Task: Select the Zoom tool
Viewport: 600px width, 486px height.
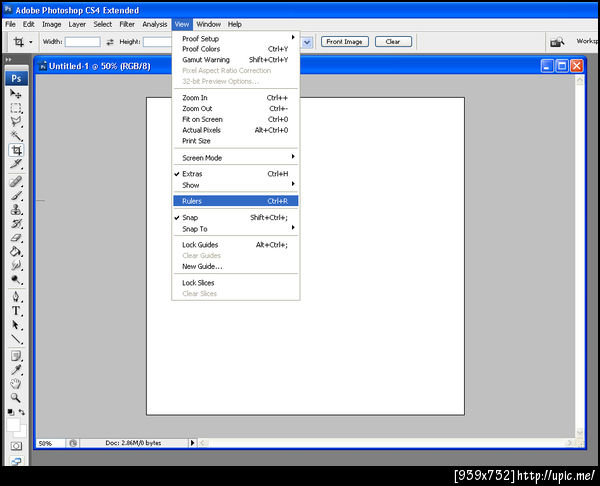Action: (16, 398)
